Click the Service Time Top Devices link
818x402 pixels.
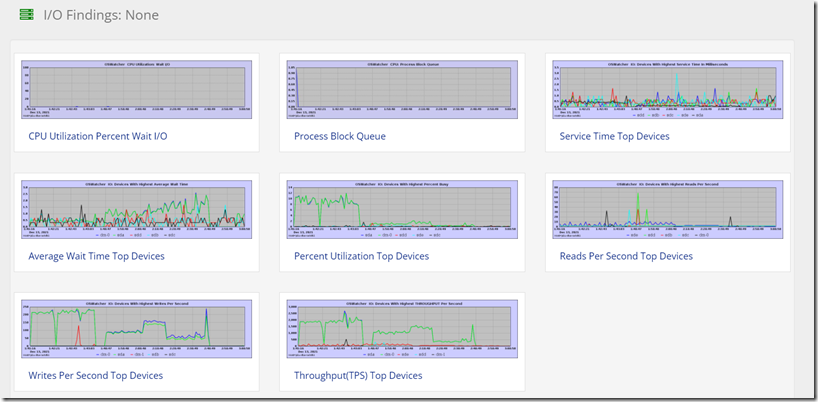615,137
